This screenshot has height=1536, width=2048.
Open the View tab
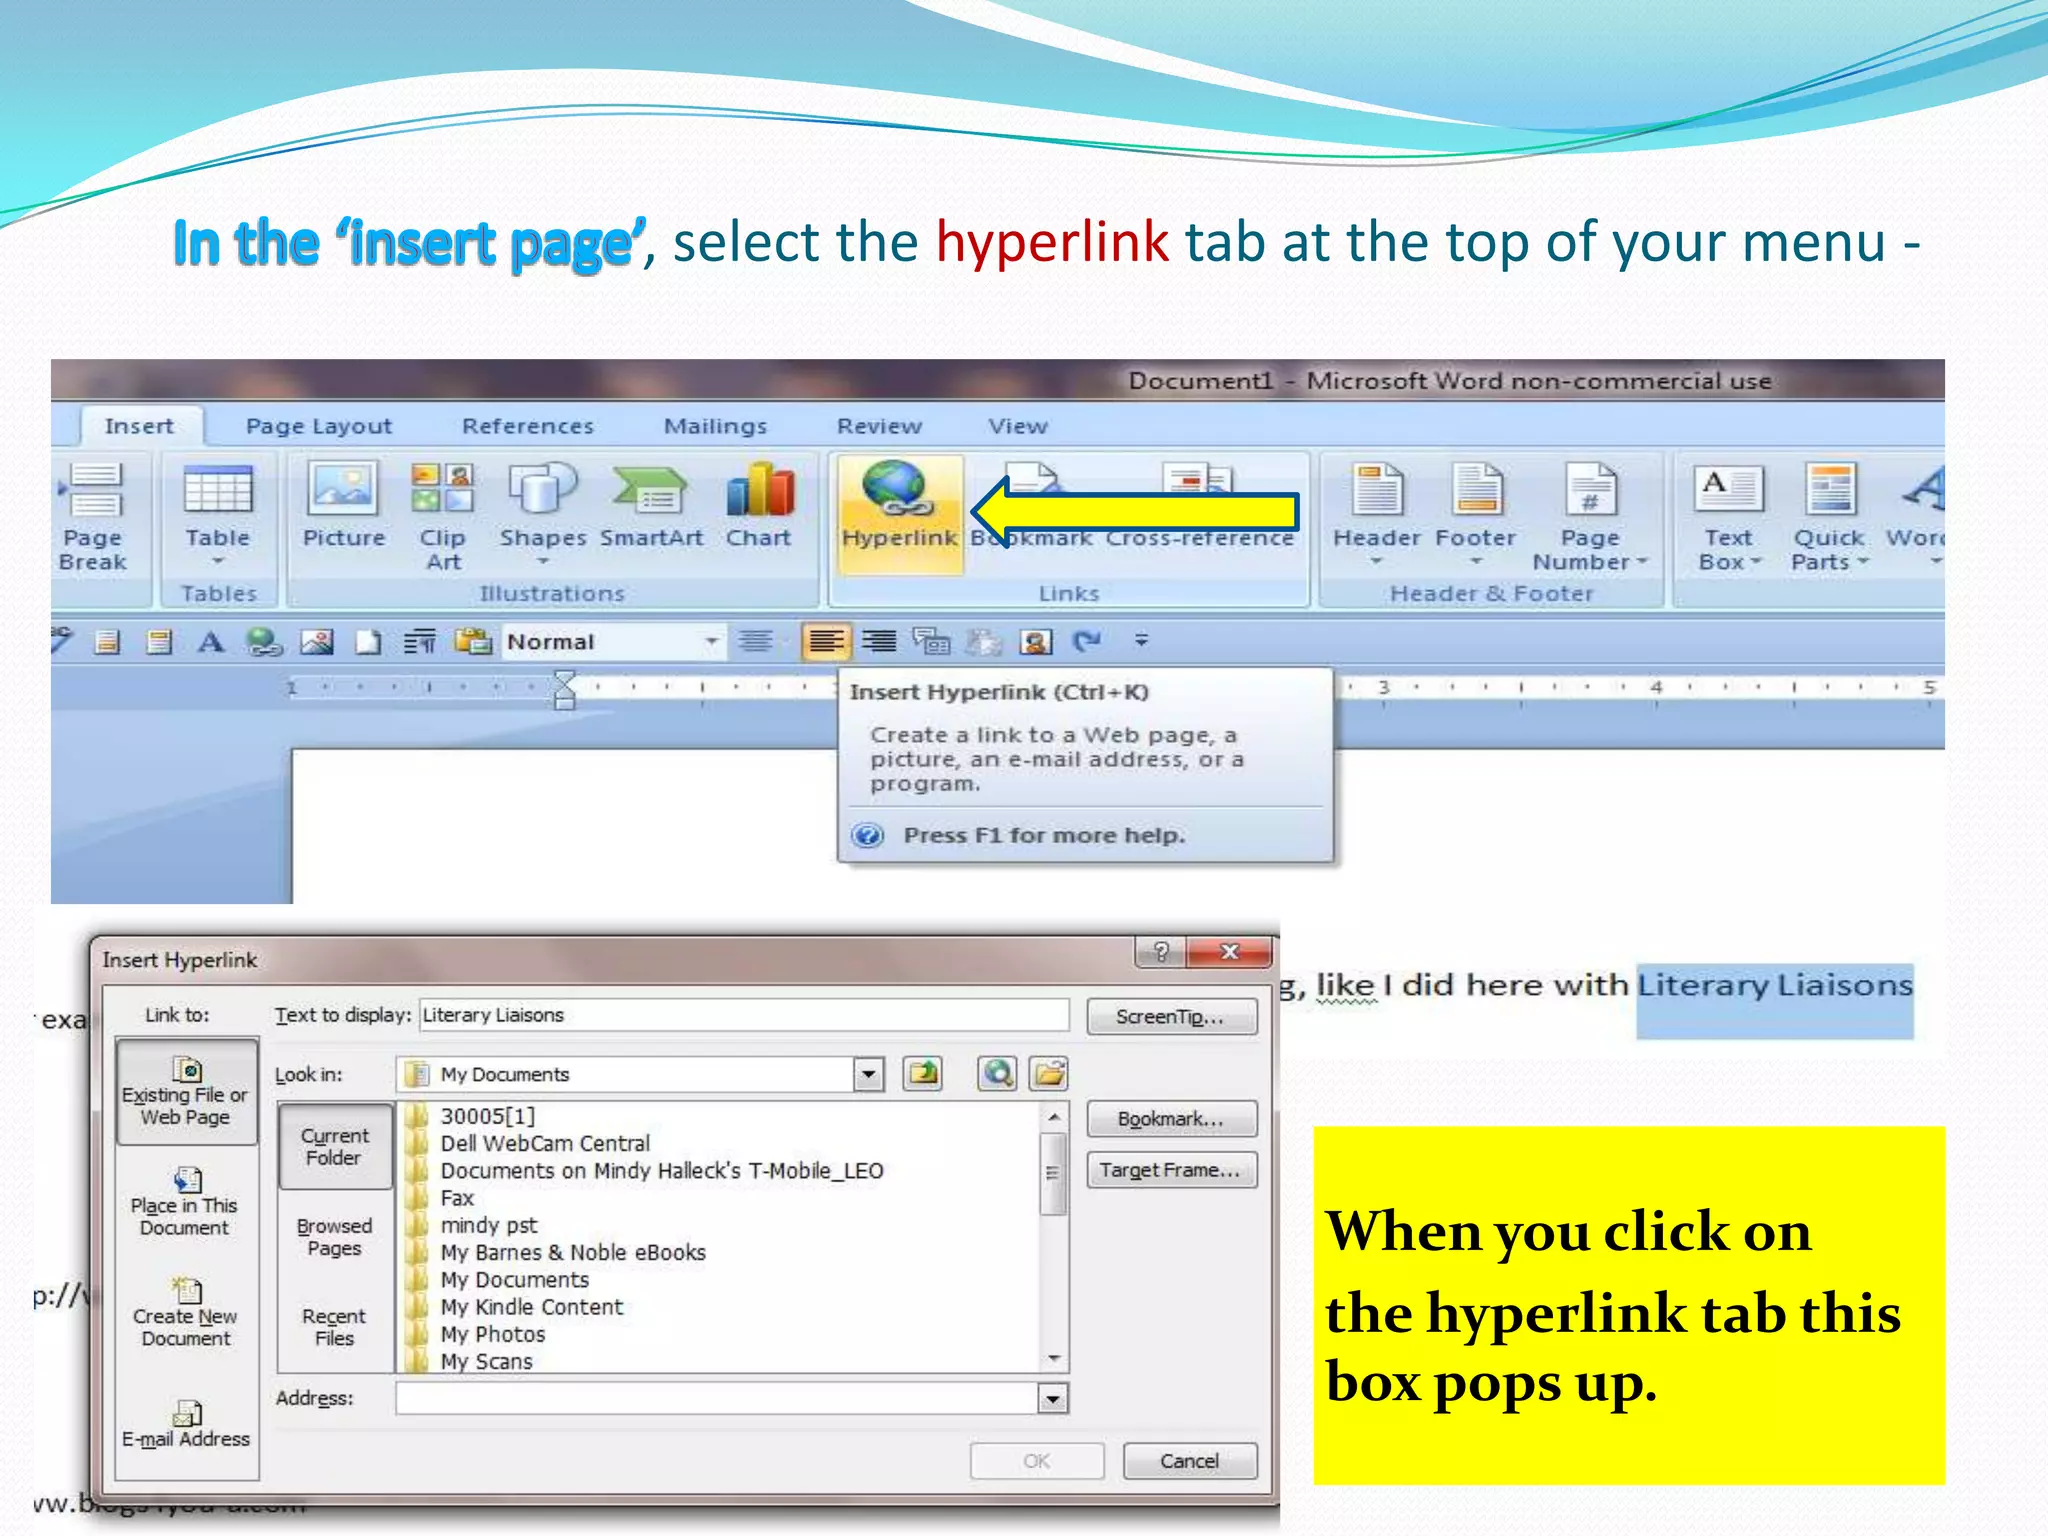1018,426
